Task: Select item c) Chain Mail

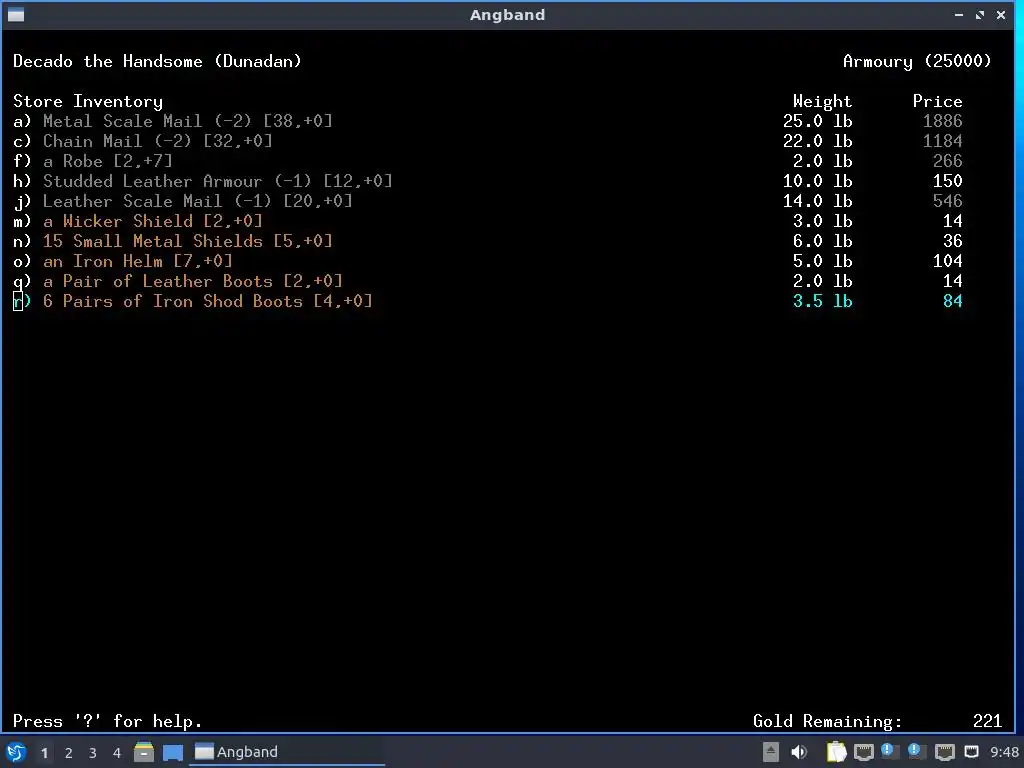Action: [143, 141]
